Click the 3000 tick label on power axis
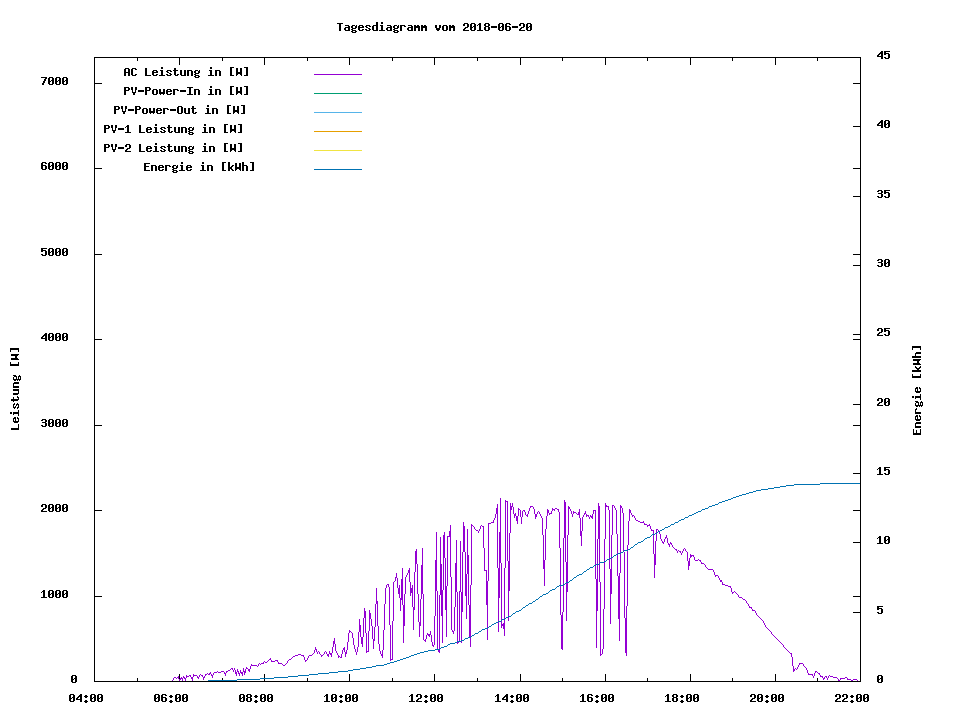960x720 pixels. [54, 424]
